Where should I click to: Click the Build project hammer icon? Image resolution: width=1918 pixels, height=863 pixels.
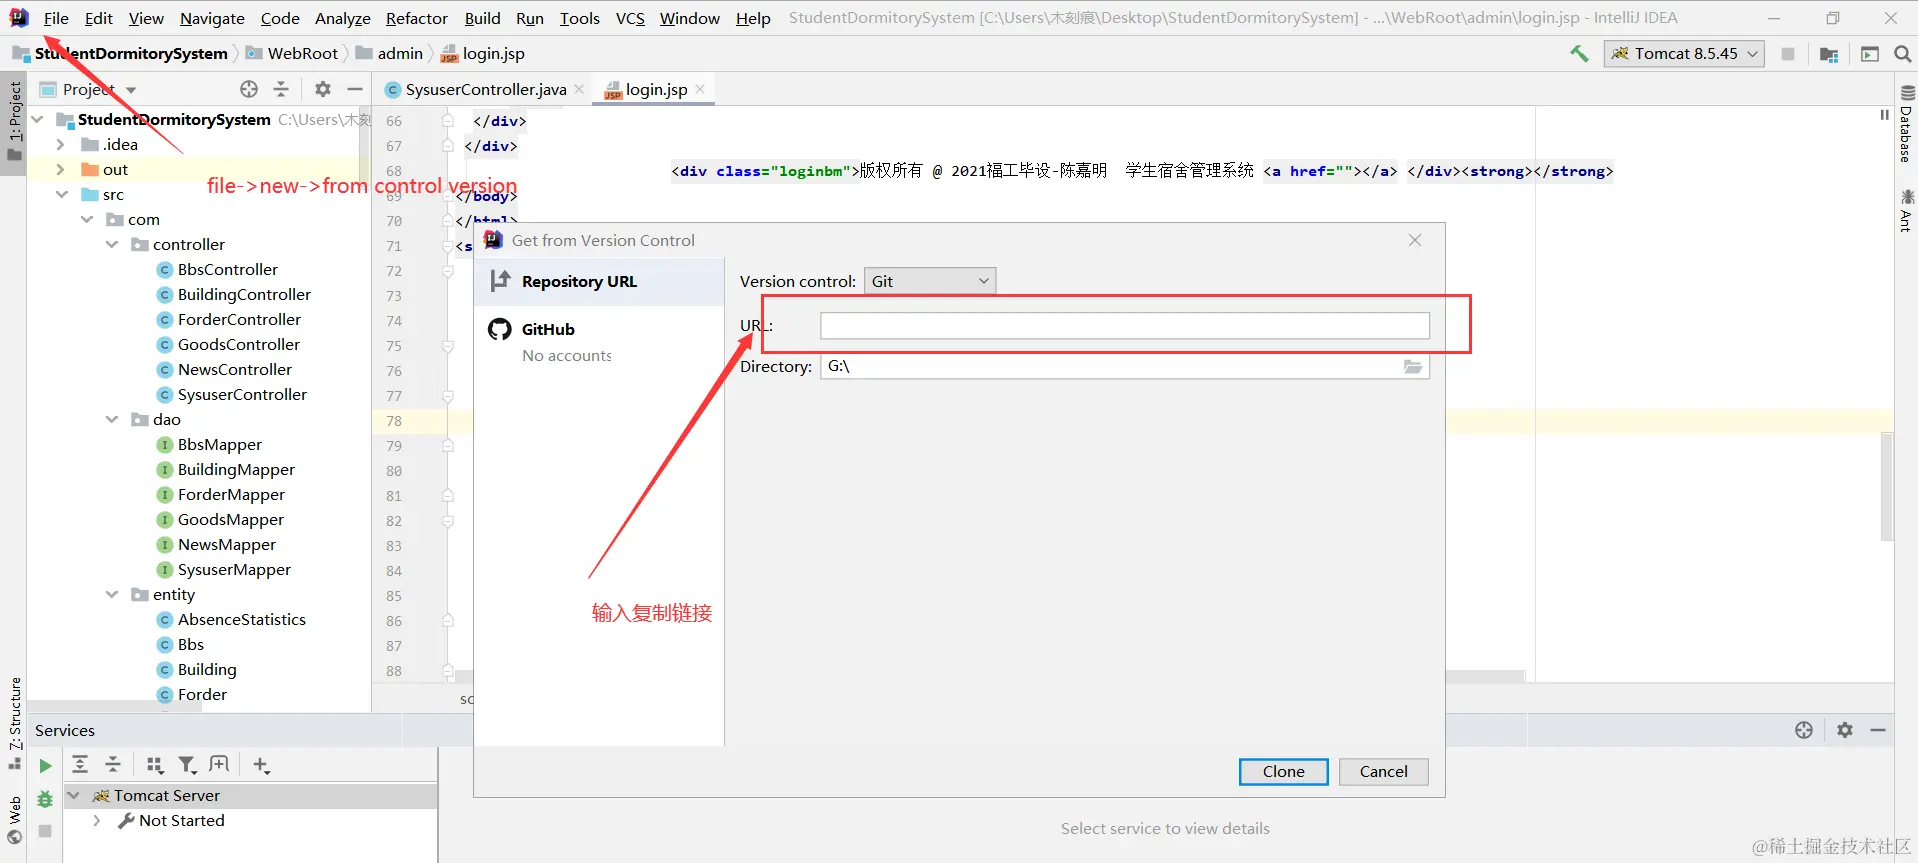pyautogui.click(x=1579, y=54)
